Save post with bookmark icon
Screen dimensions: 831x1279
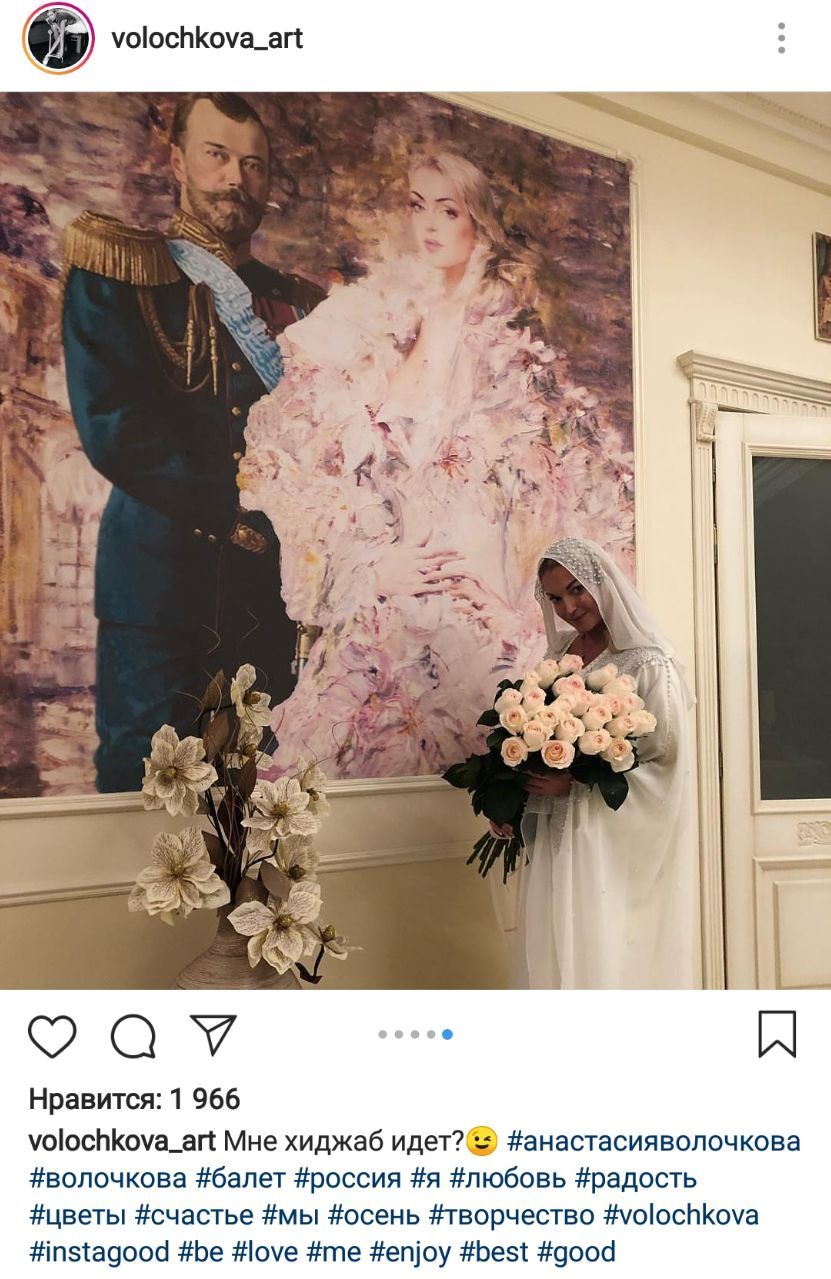point(777,1034)
